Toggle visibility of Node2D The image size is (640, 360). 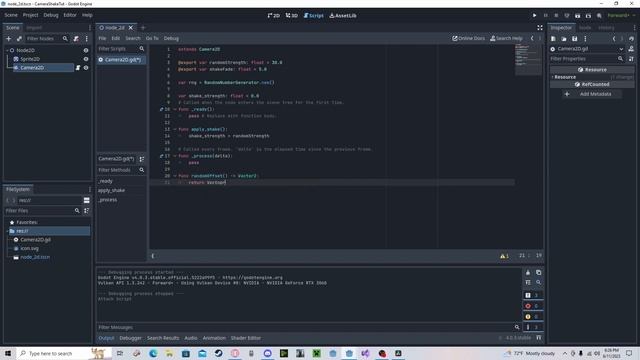[86, 50]
